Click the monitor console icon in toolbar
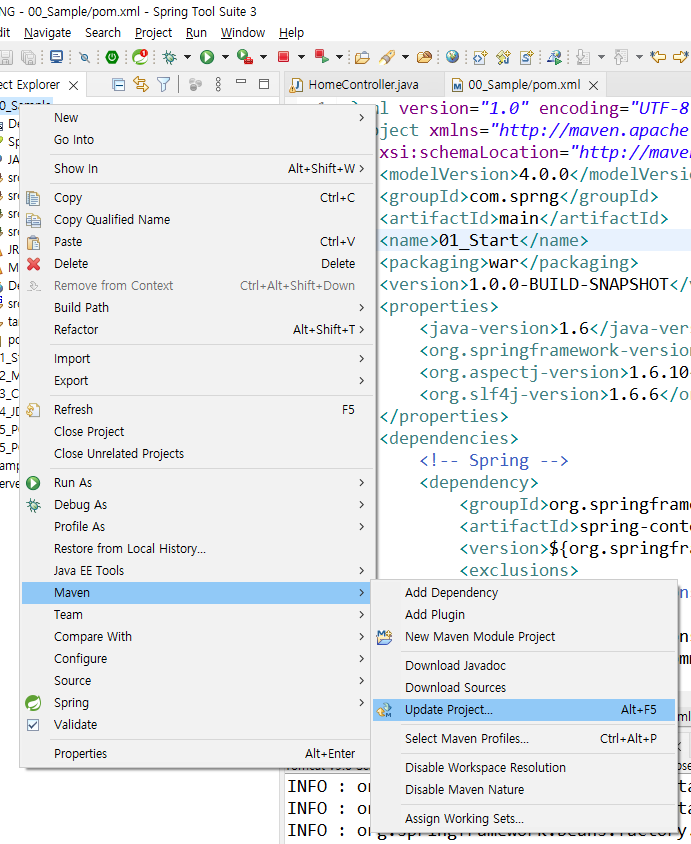691x844 pixels. 56,57
